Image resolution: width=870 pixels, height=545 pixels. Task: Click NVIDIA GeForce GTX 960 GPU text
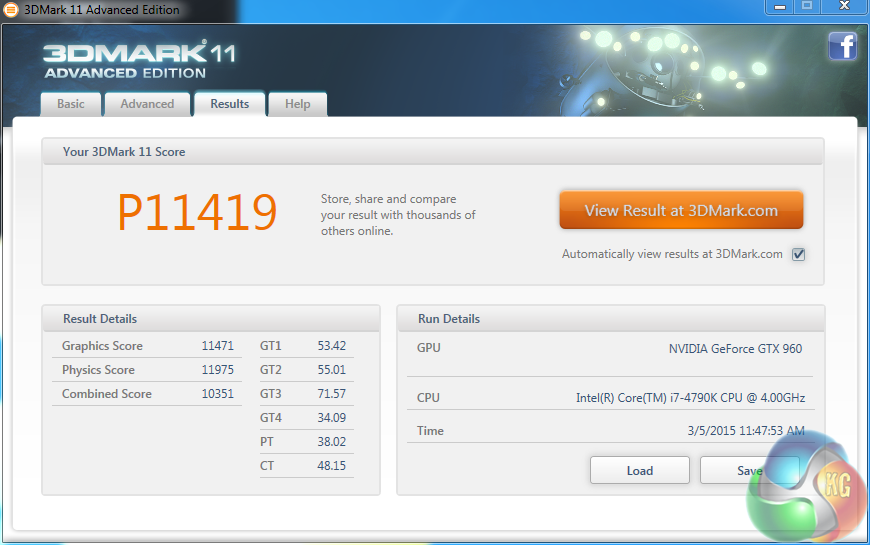735,349
